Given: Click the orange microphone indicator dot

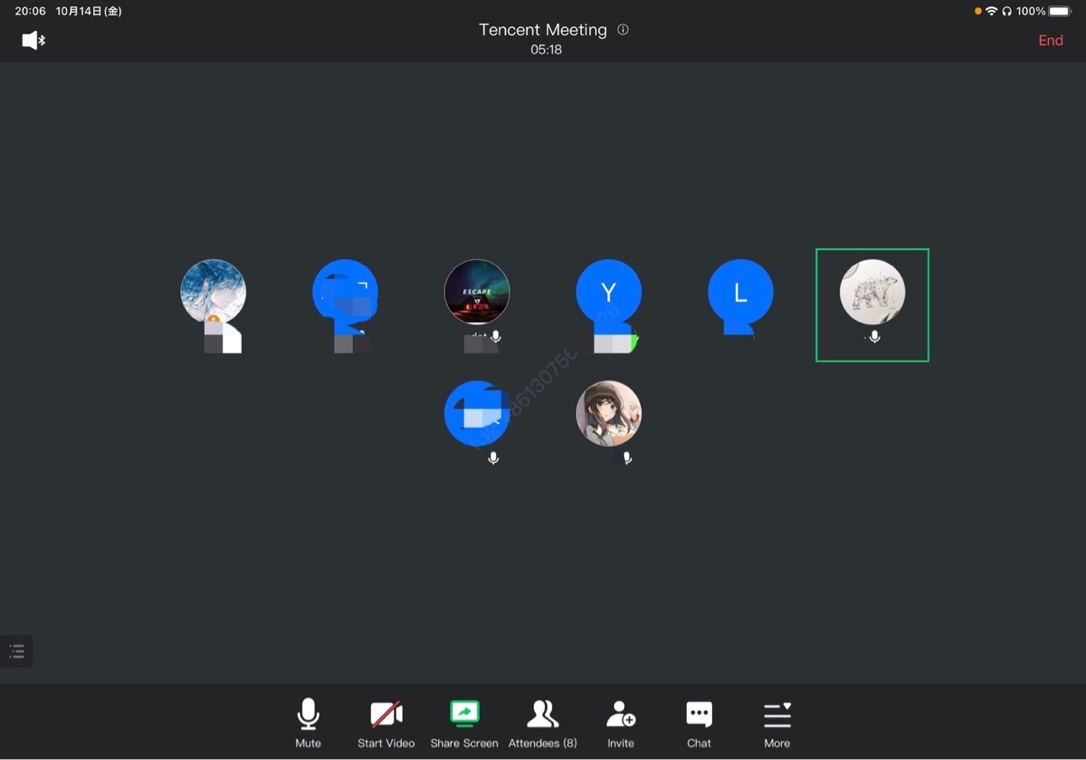Looking at the screenshot, I should click(x=978, y=11).
